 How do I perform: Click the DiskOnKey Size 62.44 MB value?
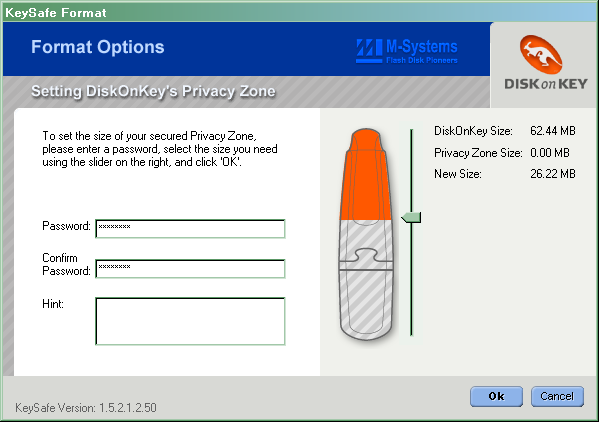553,131
